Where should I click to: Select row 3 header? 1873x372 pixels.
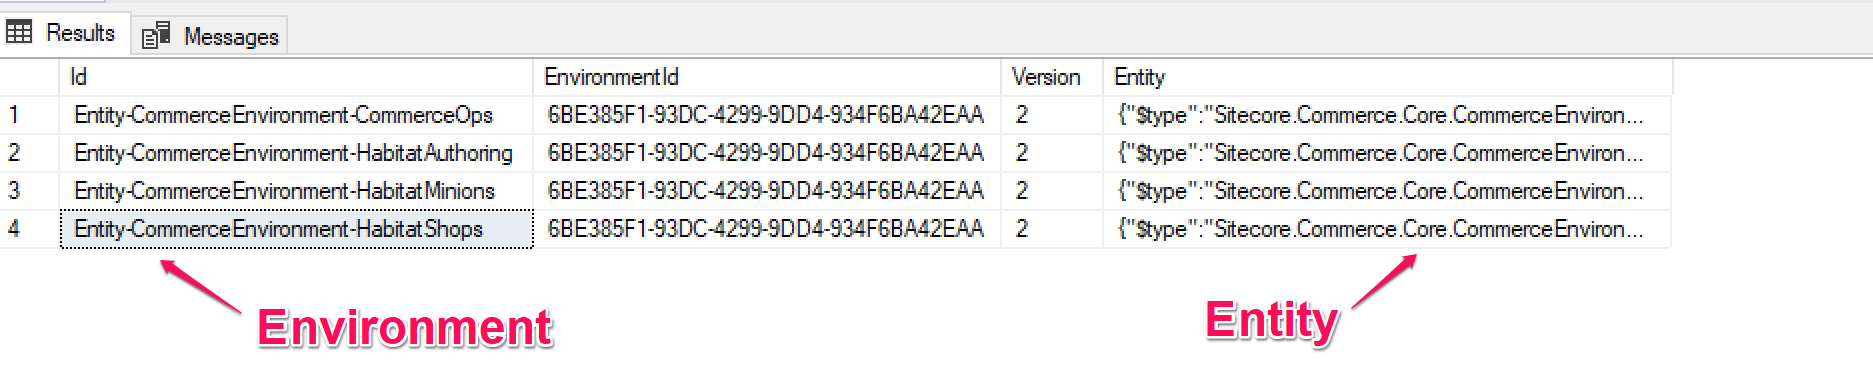(x=30, y=191)
